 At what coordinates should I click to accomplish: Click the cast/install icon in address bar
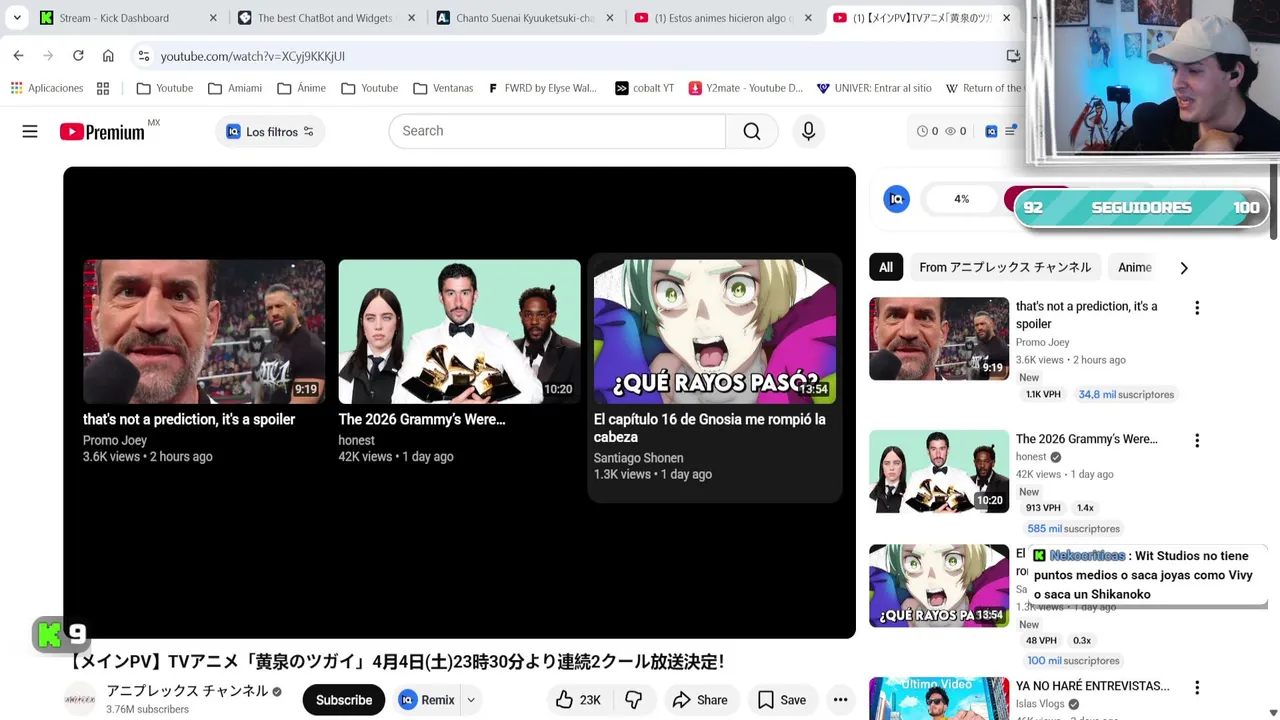[x=1013, y=56]
